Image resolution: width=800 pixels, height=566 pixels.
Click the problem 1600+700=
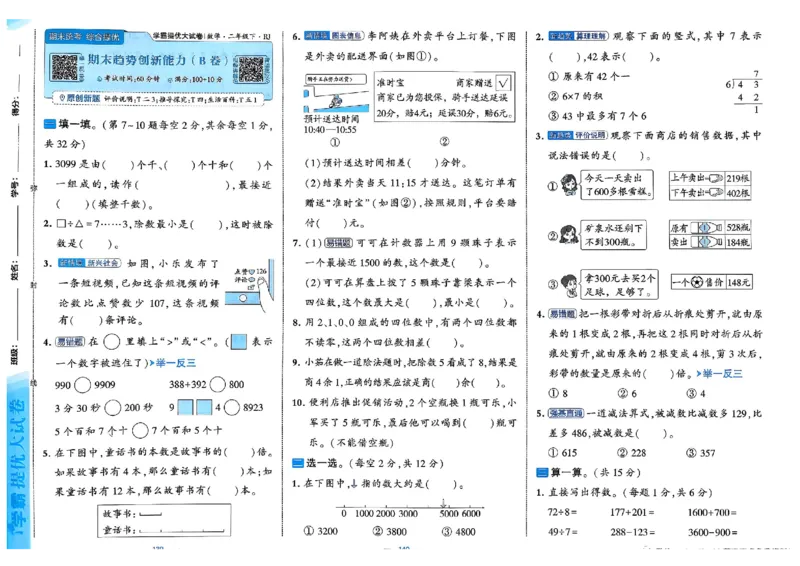click(x=712, y=512)
